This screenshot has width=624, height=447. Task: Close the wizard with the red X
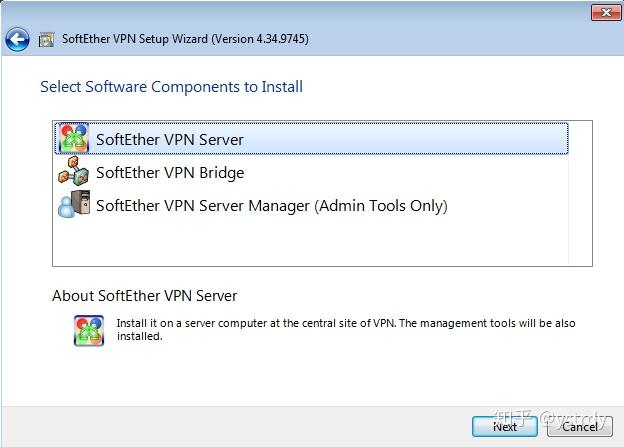click(x=606, y=13)
